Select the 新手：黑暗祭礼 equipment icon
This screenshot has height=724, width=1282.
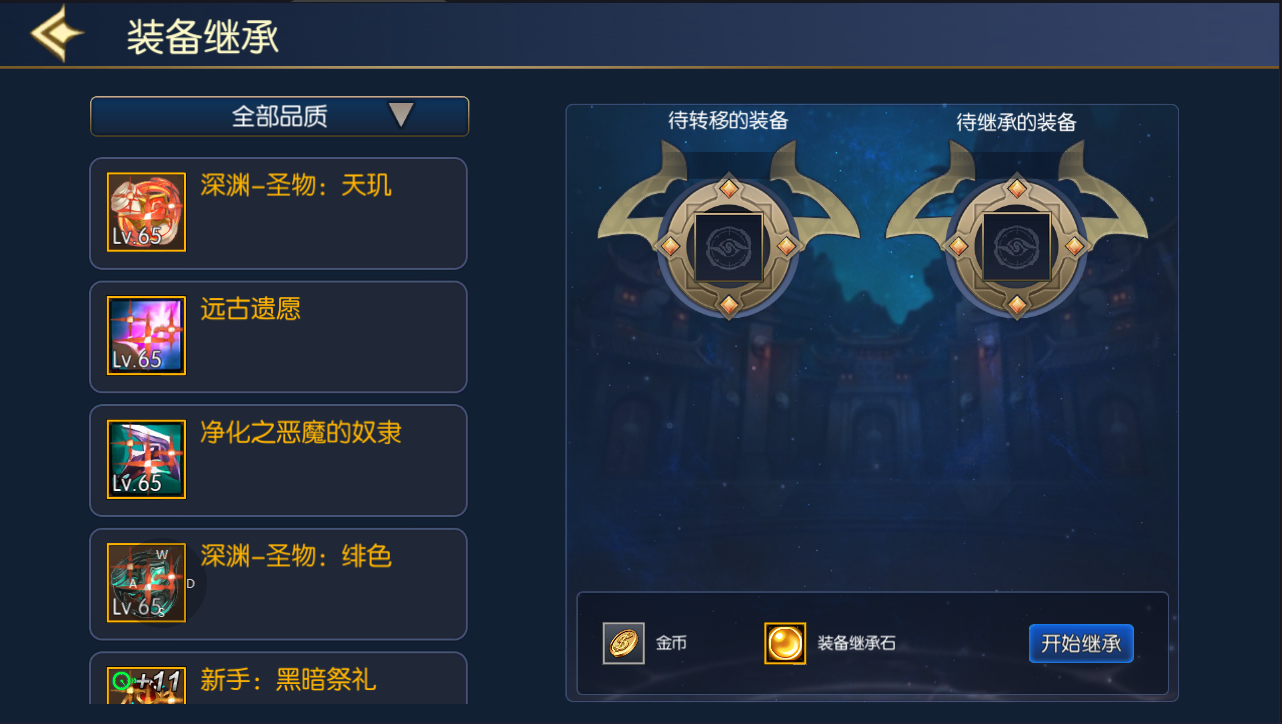tap(146, 686)
